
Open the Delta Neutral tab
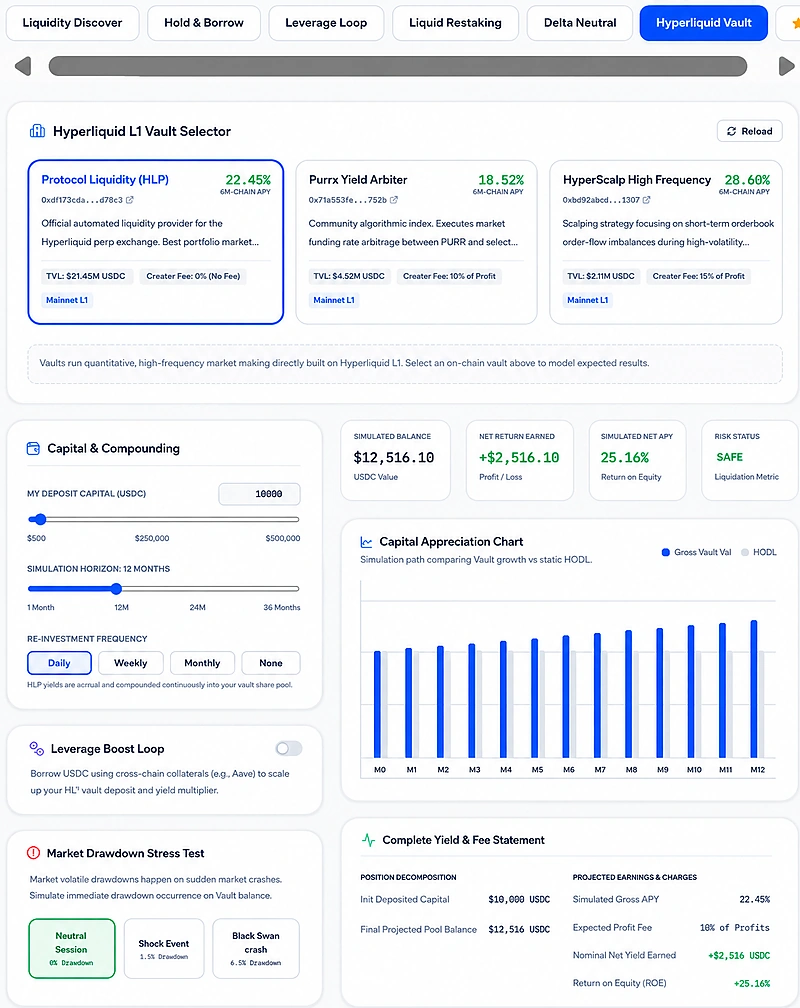579,23
